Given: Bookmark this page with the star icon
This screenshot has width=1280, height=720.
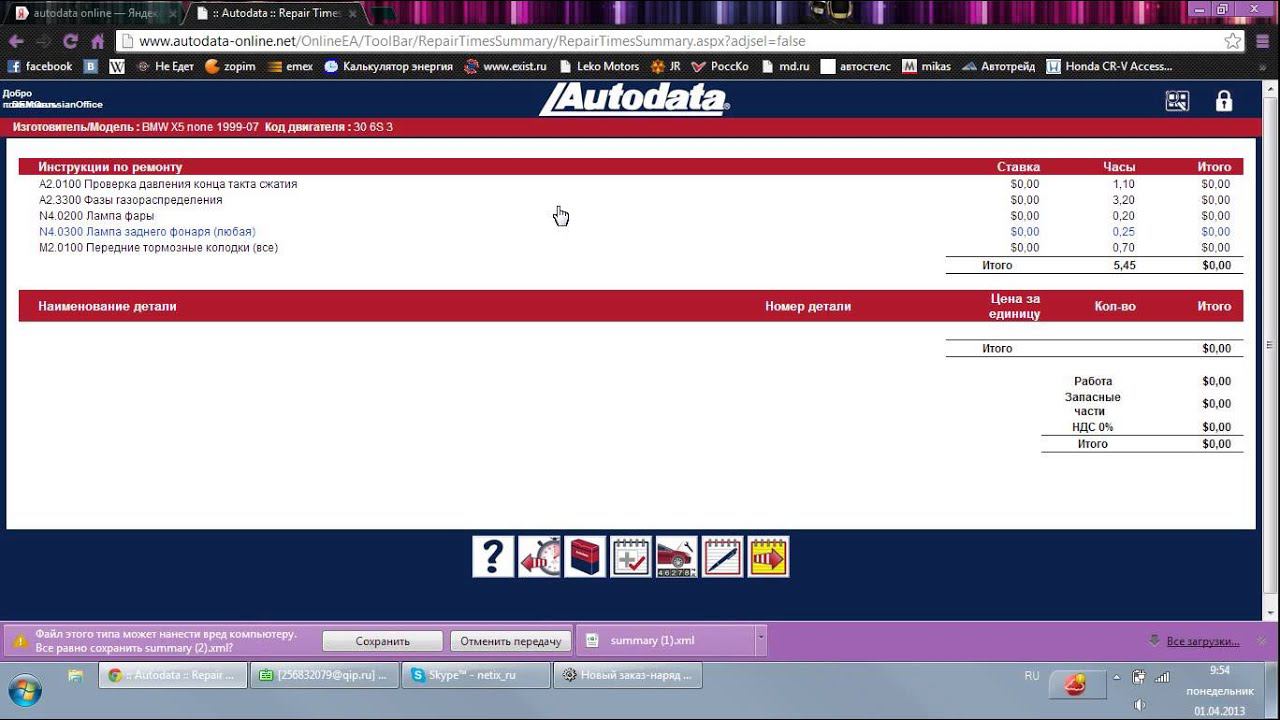Looking at the screenshot, I should (x=1233, y=41).
